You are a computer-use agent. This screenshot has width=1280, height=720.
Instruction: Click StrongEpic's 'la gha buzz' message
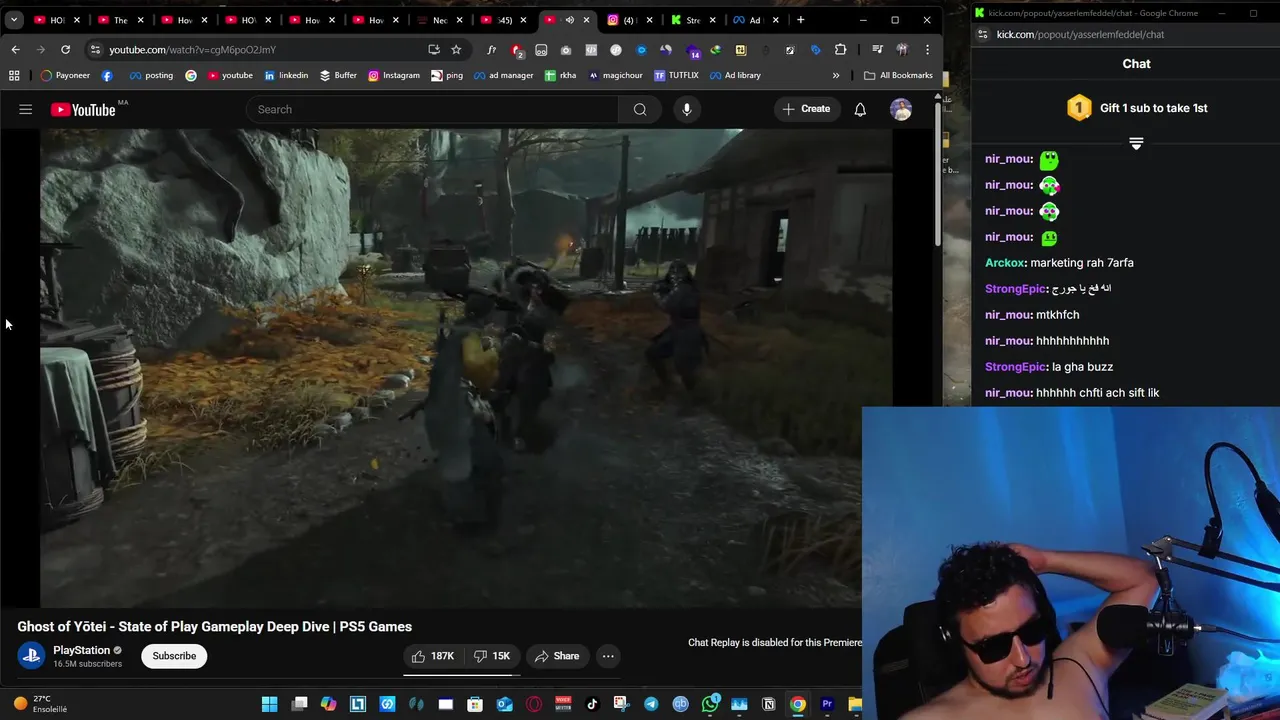[x=1082, y=367]
